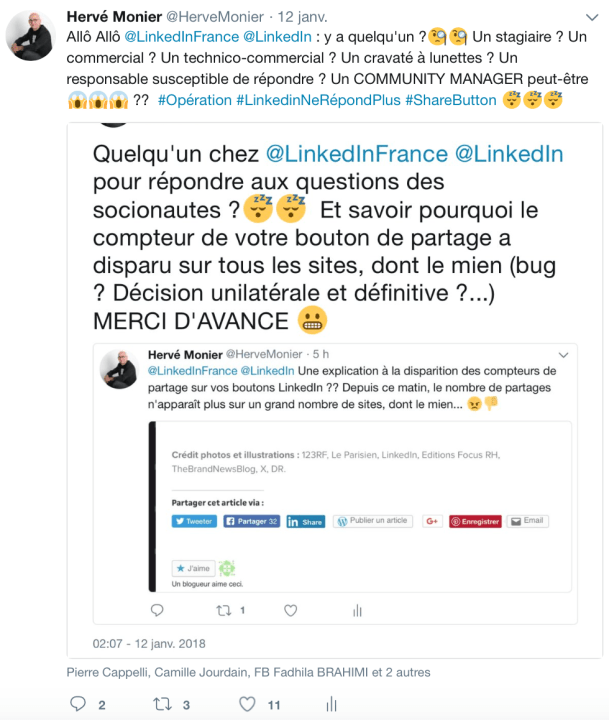Open analytics icon in nested quoted tweet
This screenshot has height=720, width=609.
pos(357,611)
